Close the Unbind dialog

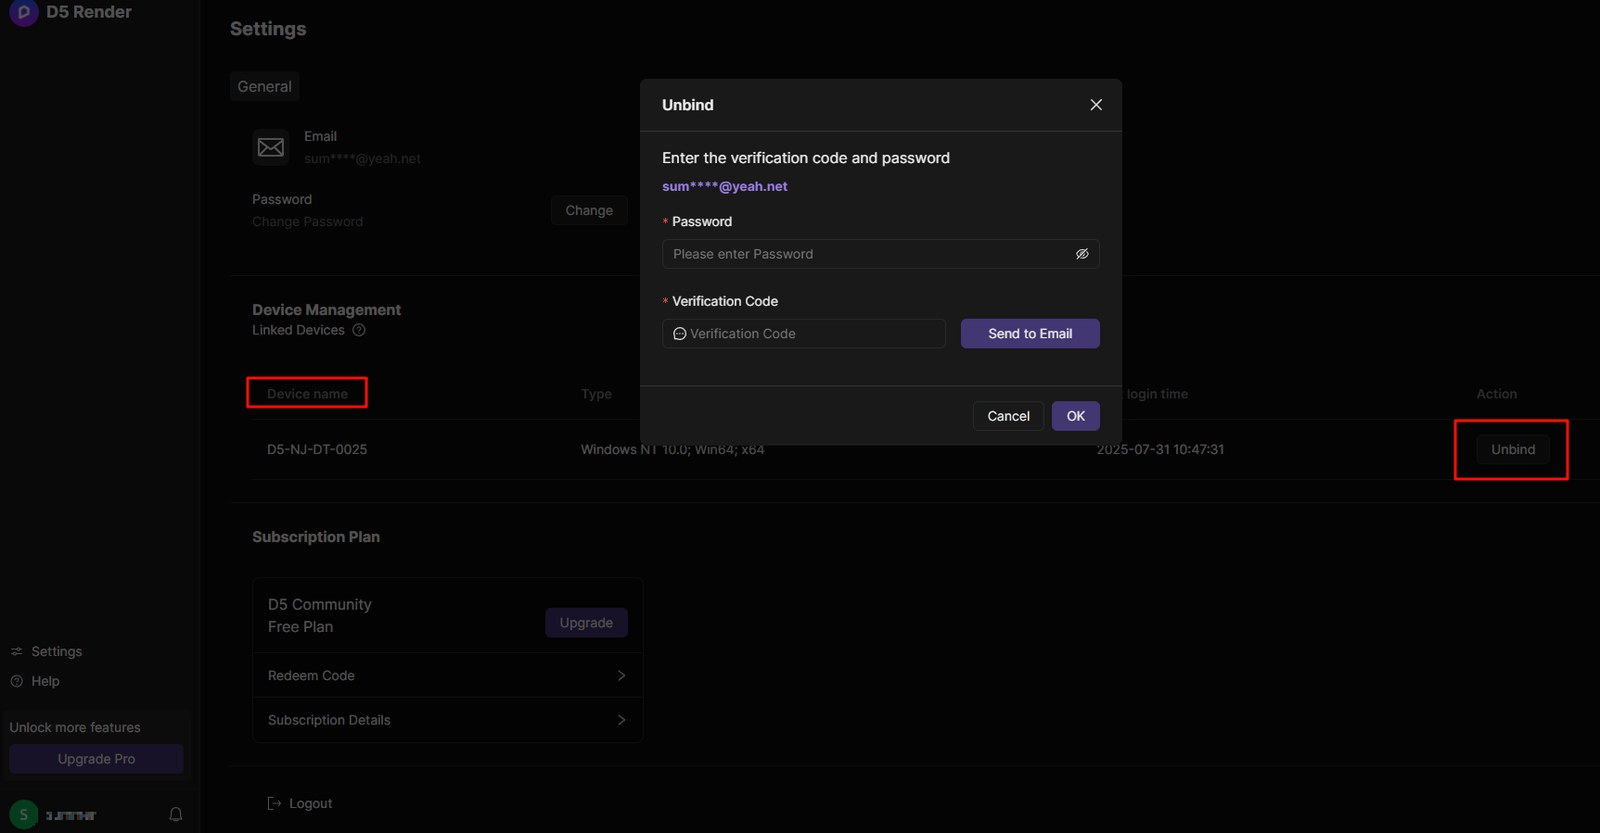[x=1096, y=105]
